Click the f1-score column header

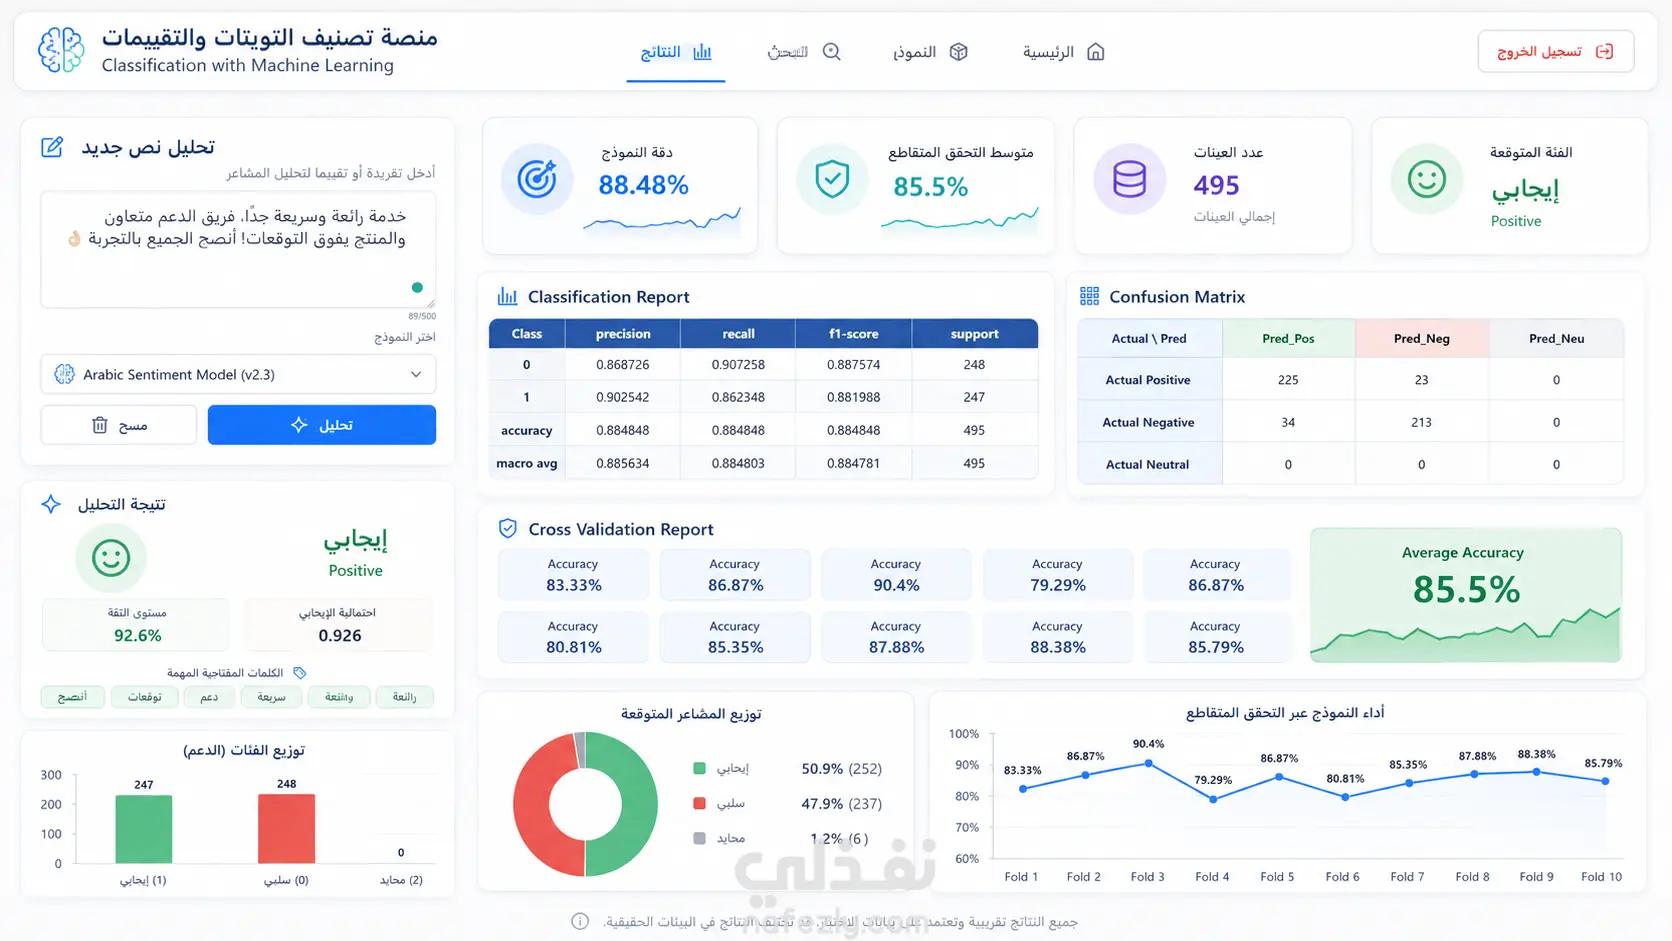853,334
